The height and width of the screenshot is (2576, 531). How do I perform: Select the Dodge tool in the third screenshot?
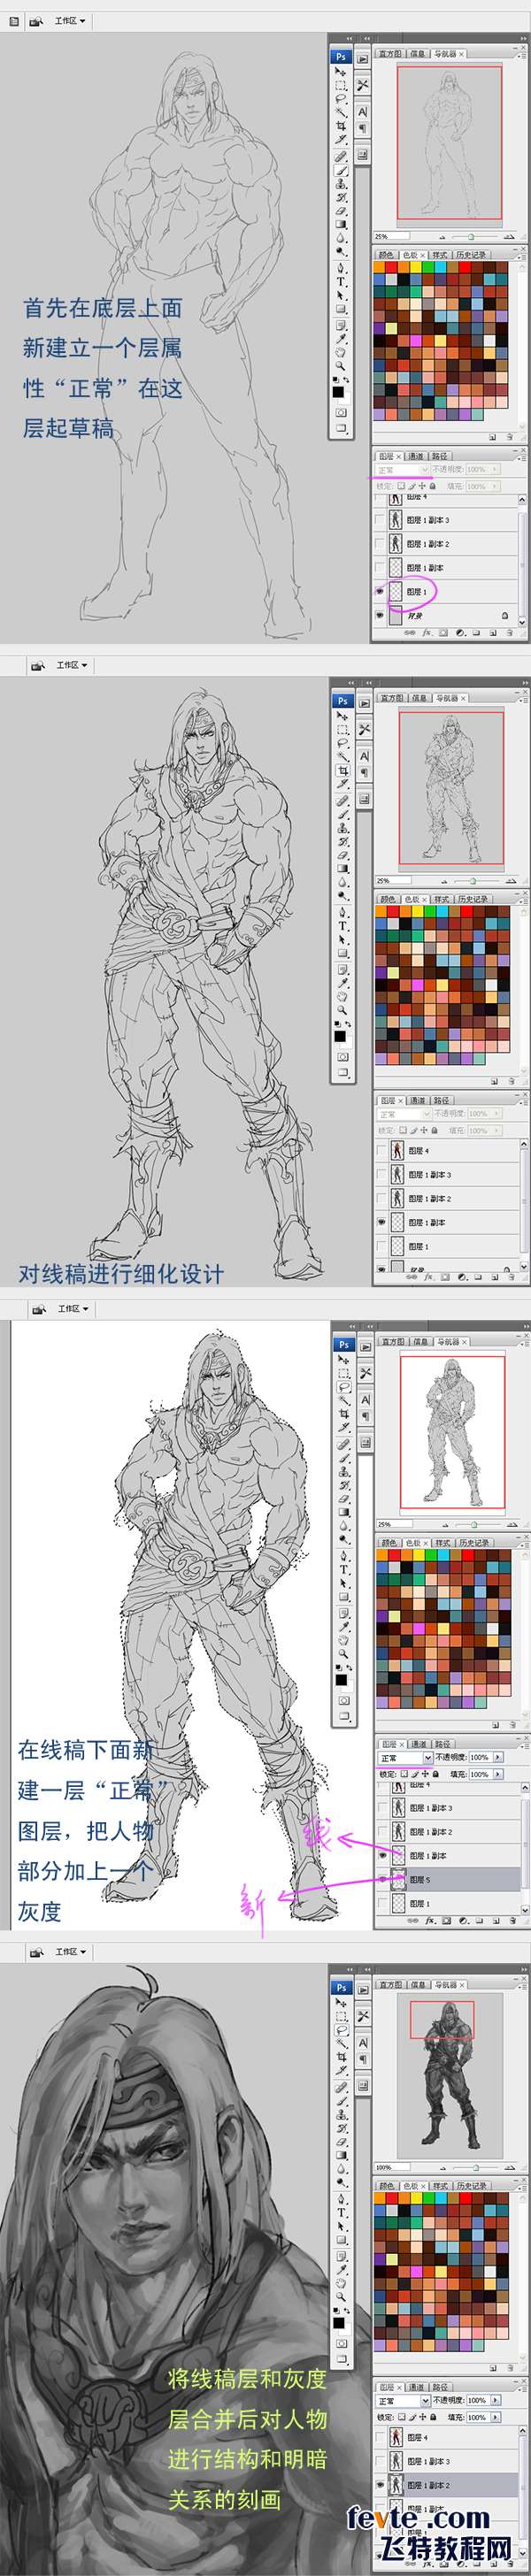[343, 1539]
